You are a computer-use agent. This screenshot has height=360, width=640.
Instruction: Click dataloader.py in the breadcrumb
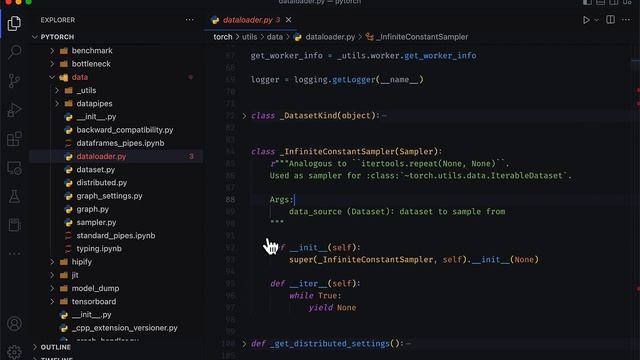tap(330, 37)
